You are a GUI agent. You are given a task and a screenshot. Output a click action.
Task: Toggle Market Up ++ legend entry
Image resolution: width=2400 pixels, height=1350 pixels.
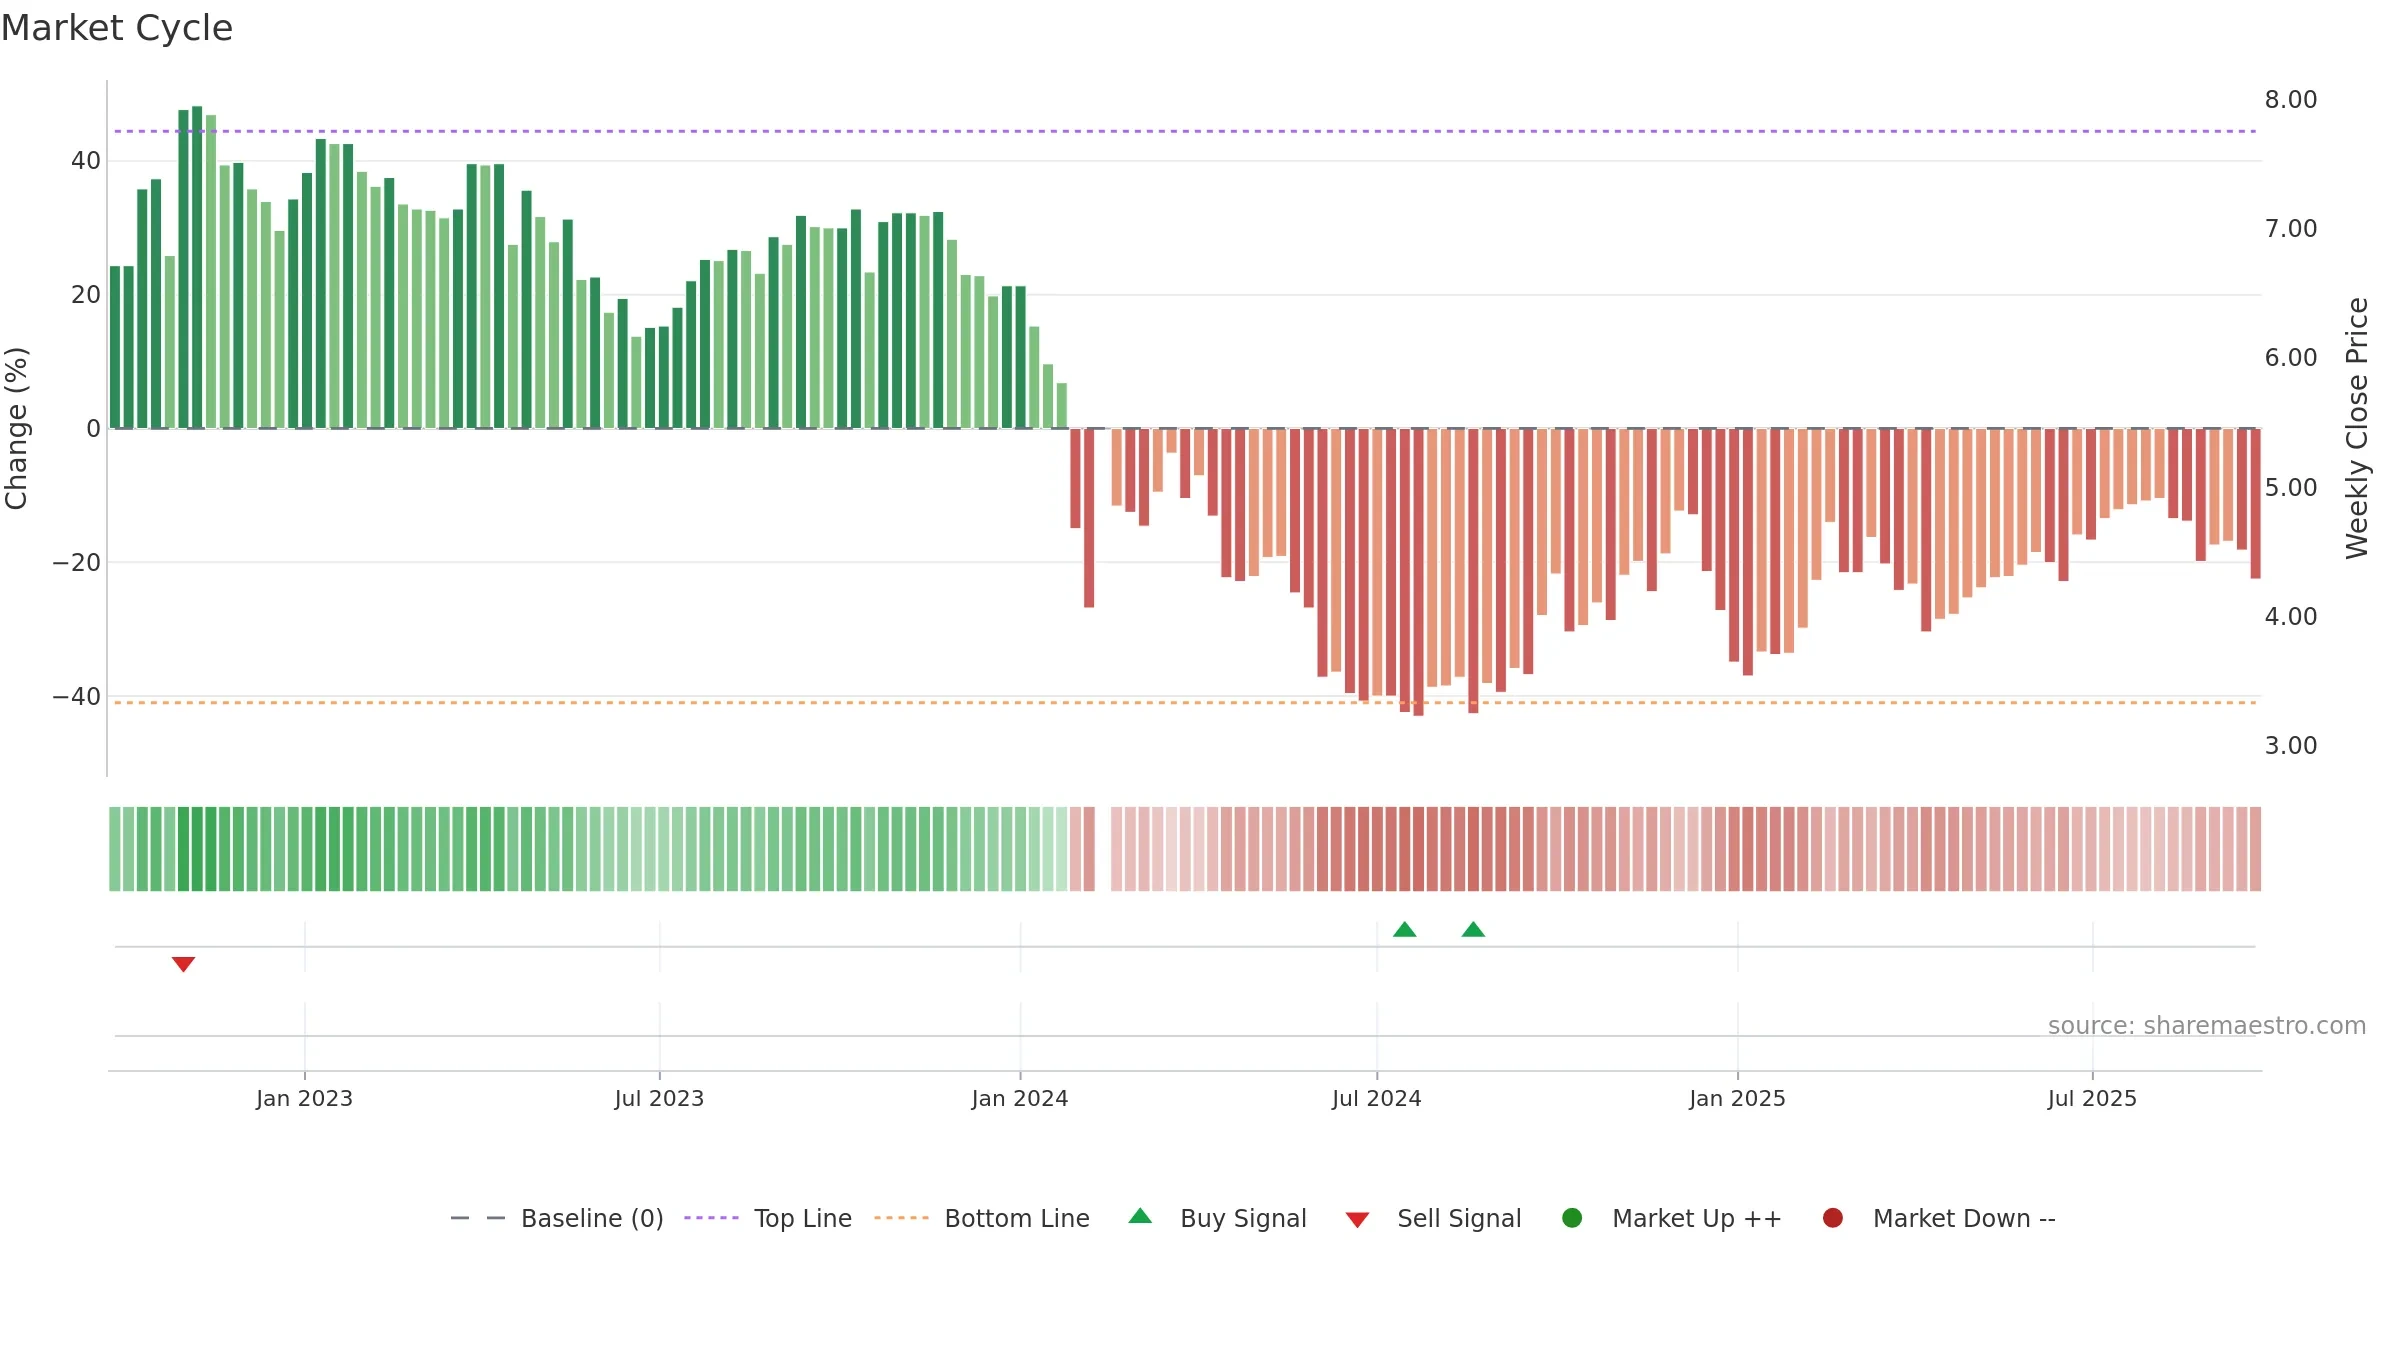pos(1671,1218)
